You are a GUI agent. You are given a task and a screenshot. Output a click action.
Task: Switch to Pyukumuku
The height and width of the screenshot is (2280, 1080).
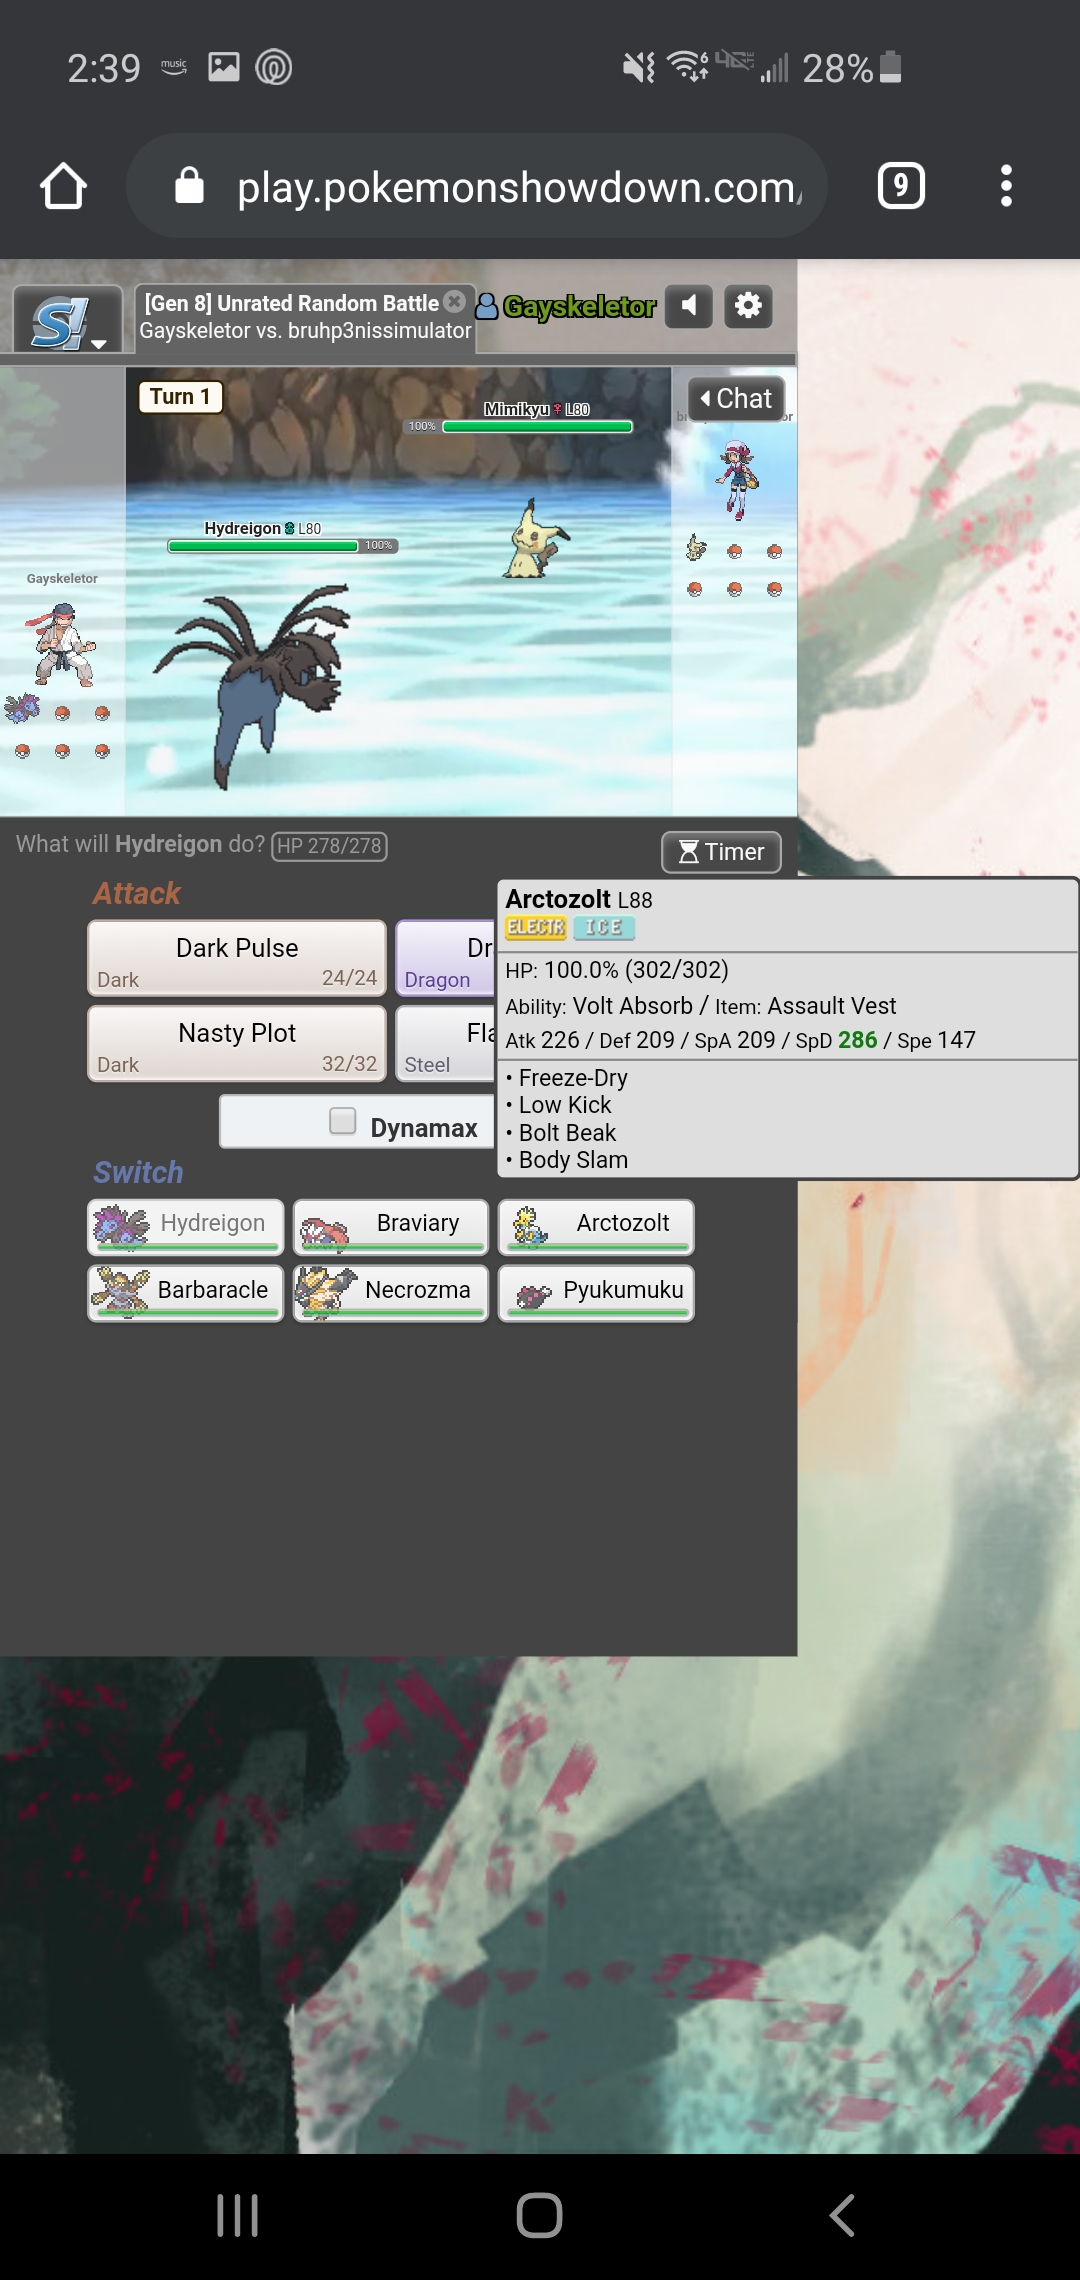coord(596,1294)
